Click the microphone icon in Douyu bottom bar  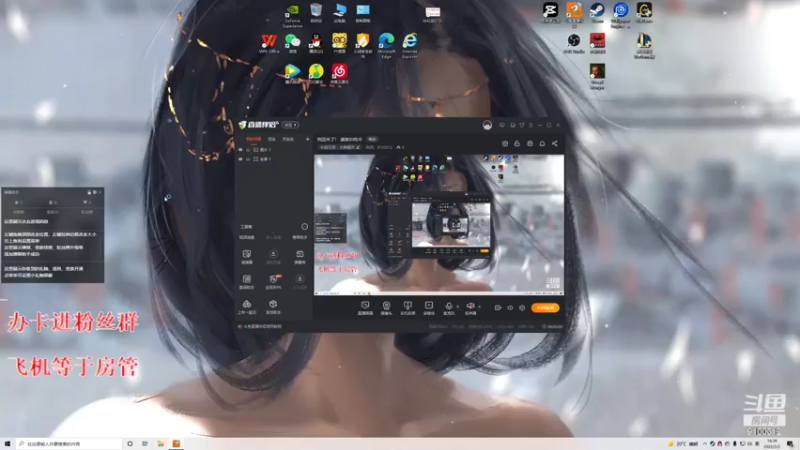[448, 308]
